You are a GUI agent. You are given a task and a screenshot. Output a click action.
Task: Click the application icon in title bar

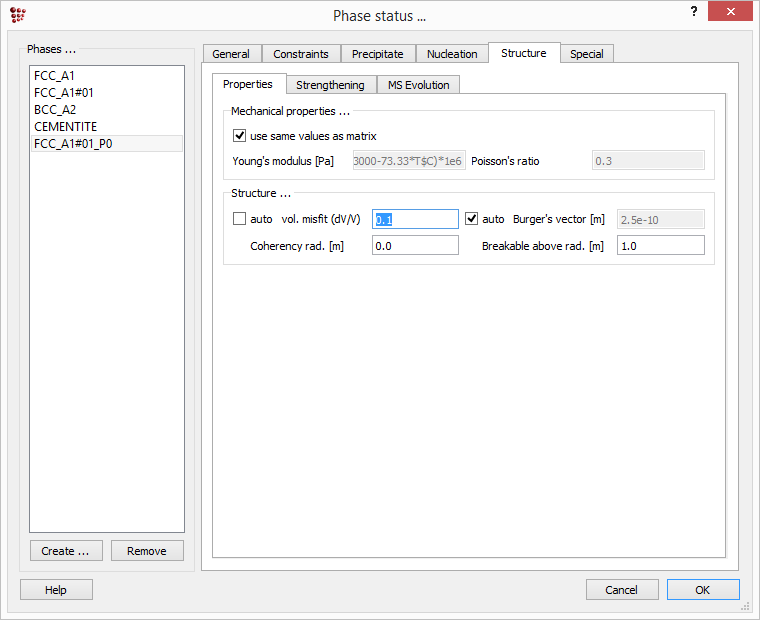(x=18, y=14)
